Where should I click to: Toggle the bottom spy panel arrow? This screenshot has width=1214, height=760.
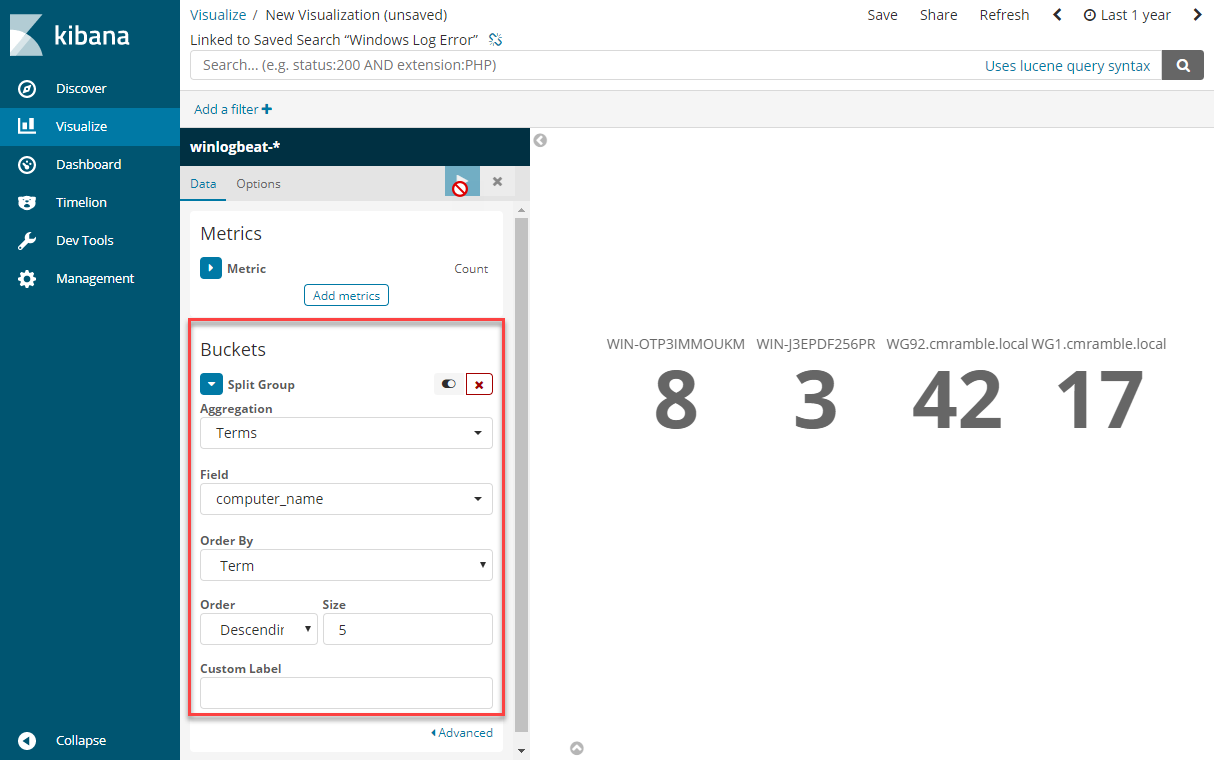pyautogui.click(x=577, y=748)
